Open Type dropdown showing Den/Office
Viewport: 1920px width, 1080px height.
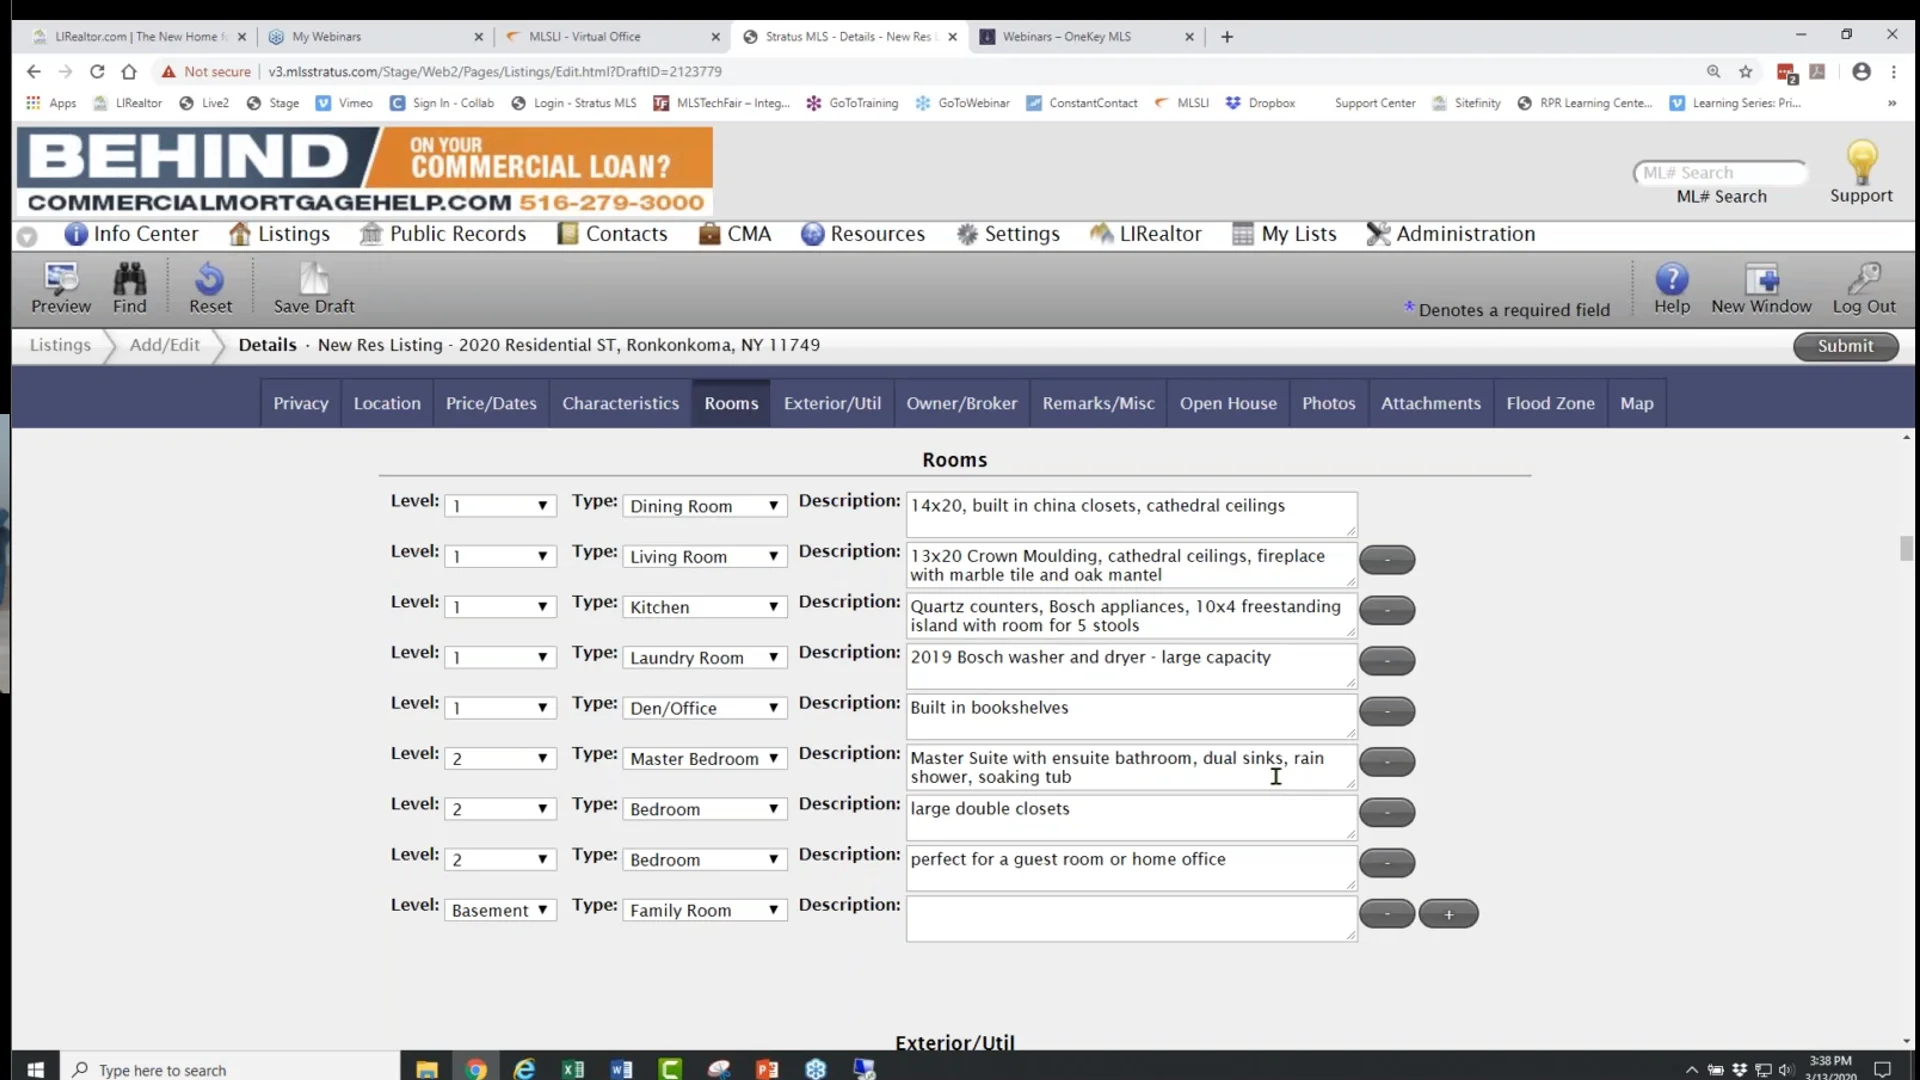click(x=704, y=708)
